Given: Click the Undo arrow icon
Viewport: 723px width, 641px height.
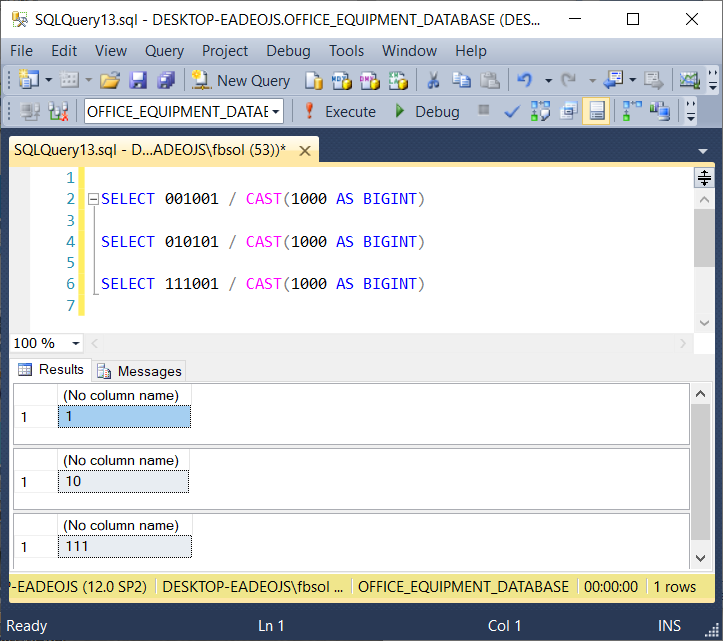Looking at the screenshot, I should pyautogui.click(x=523, y=80).
